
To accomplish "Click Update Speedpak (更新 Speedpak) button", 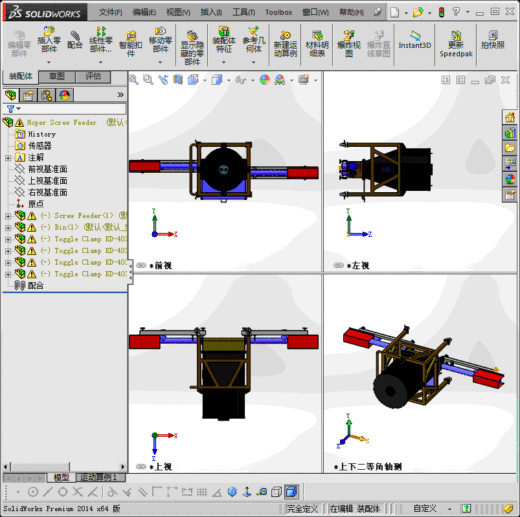I will click(456, 44).
